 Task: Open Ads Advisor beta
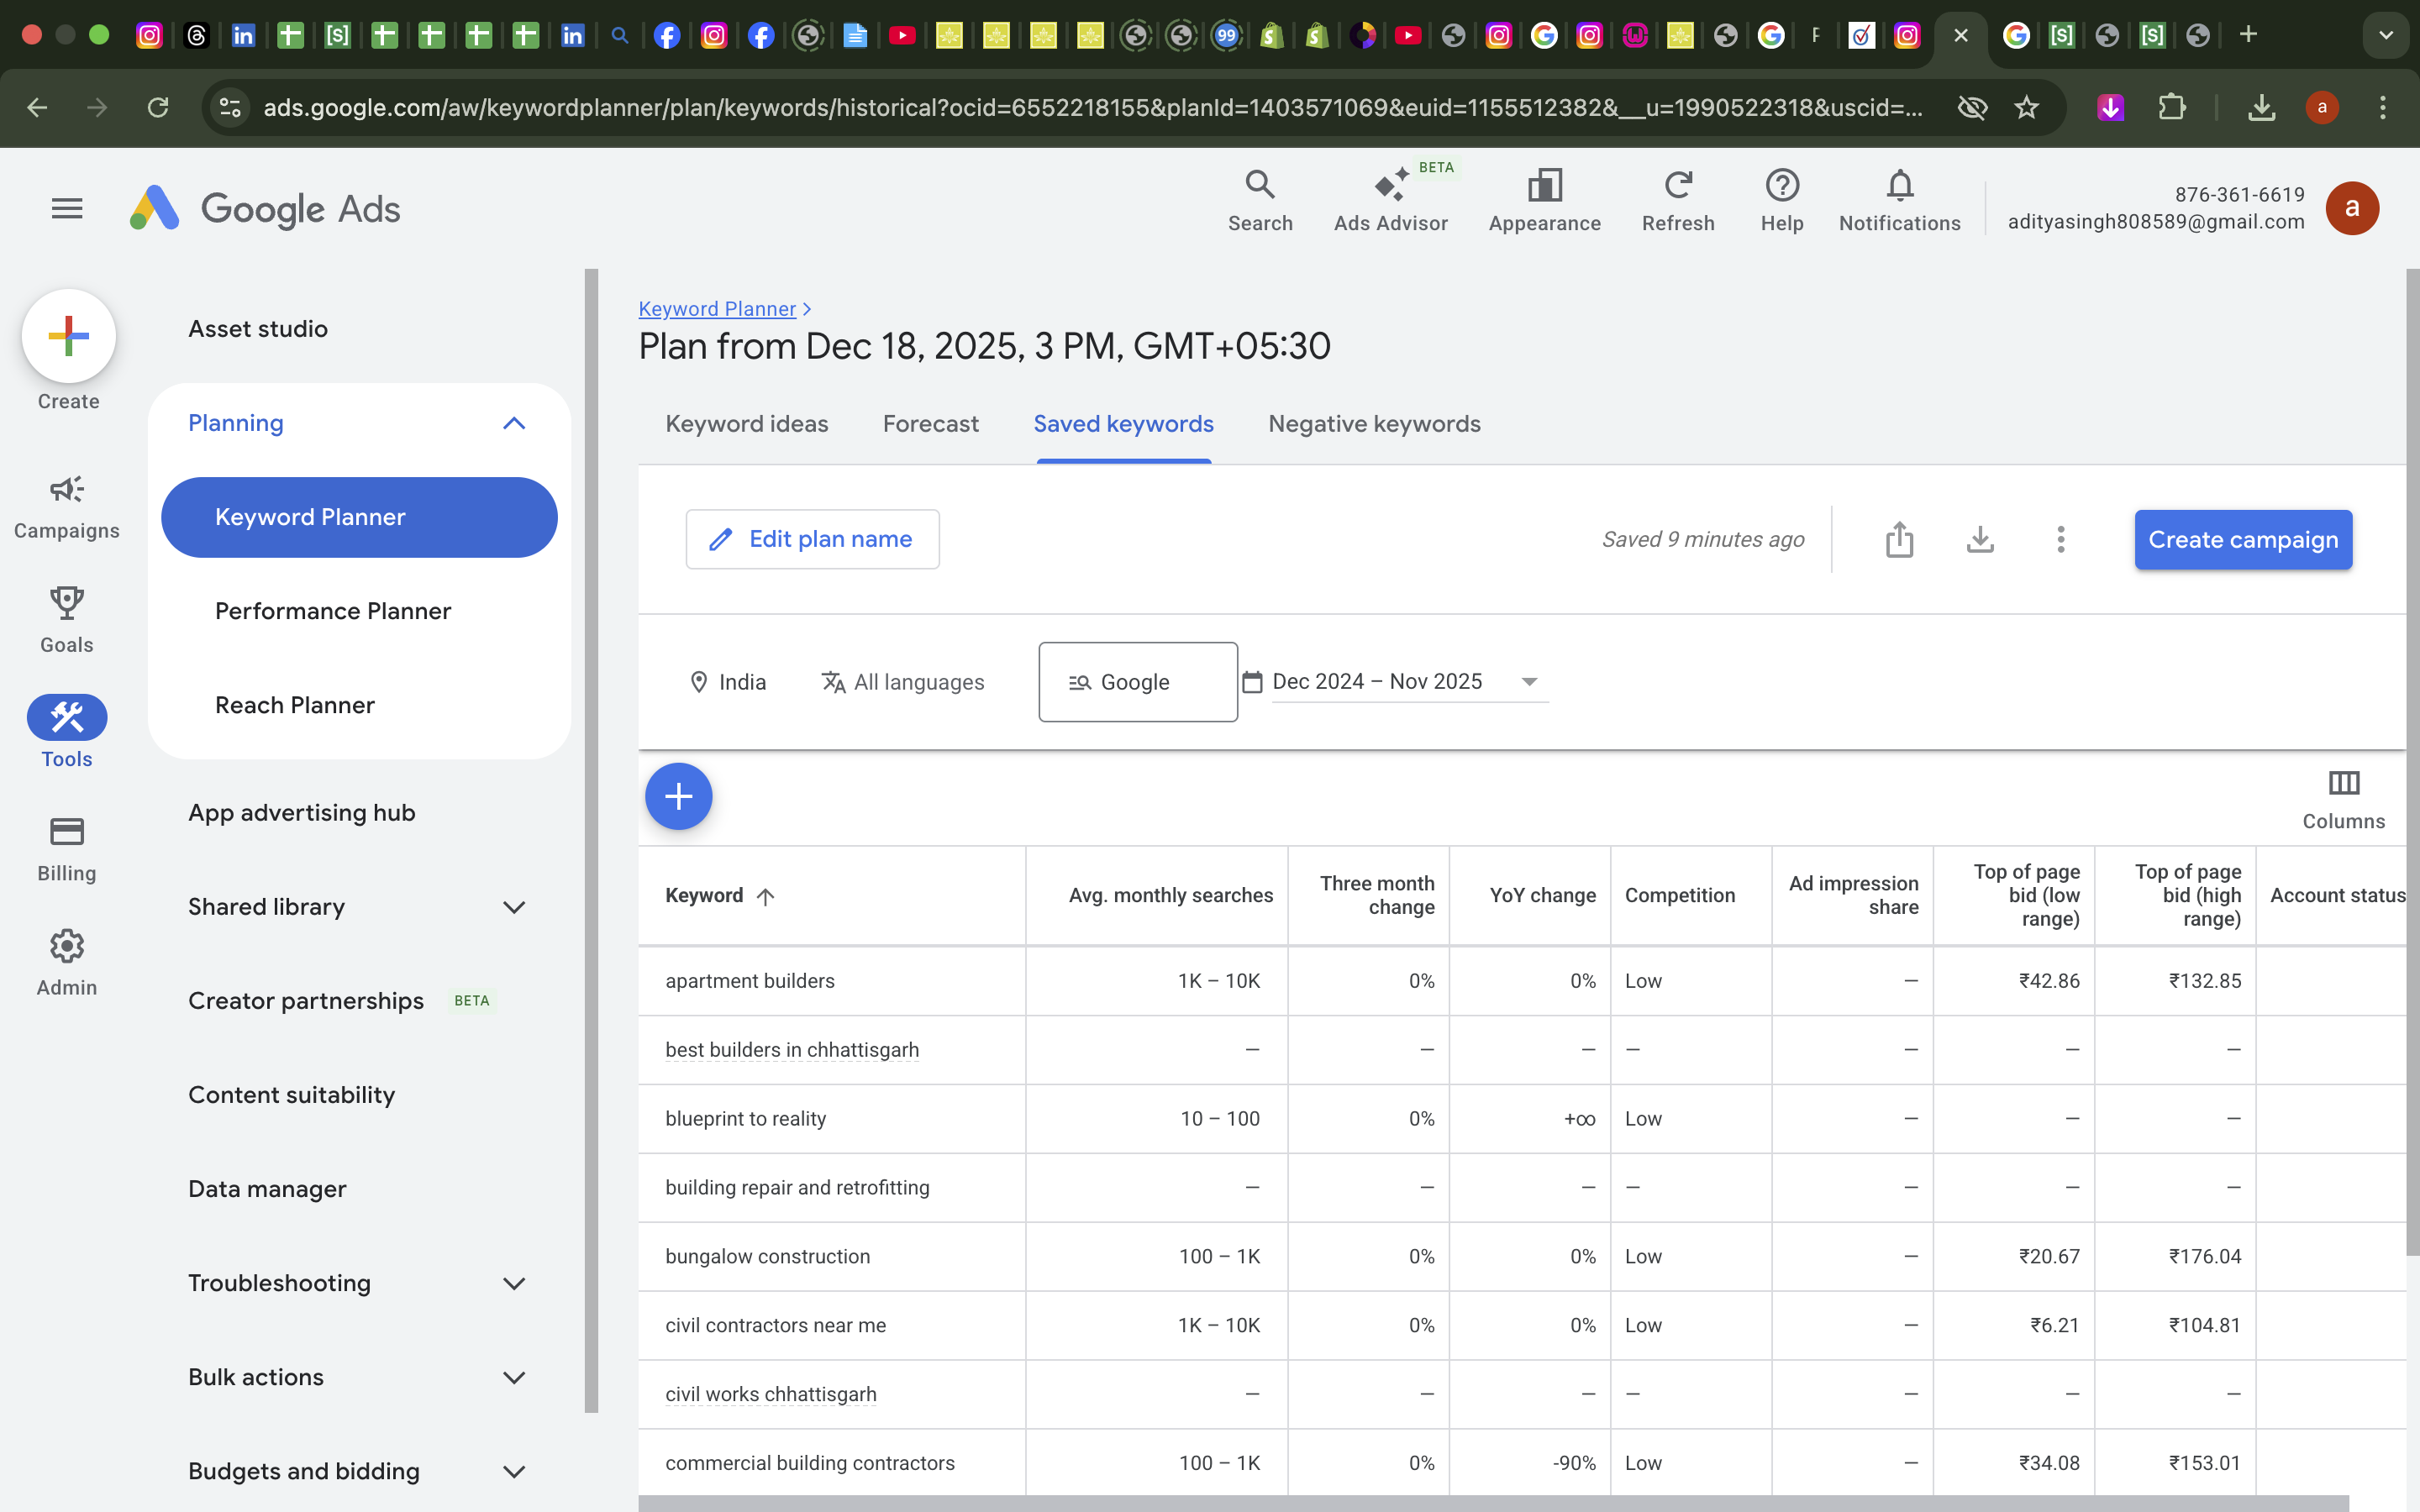pyautogui.click(x=1390, y=200)
